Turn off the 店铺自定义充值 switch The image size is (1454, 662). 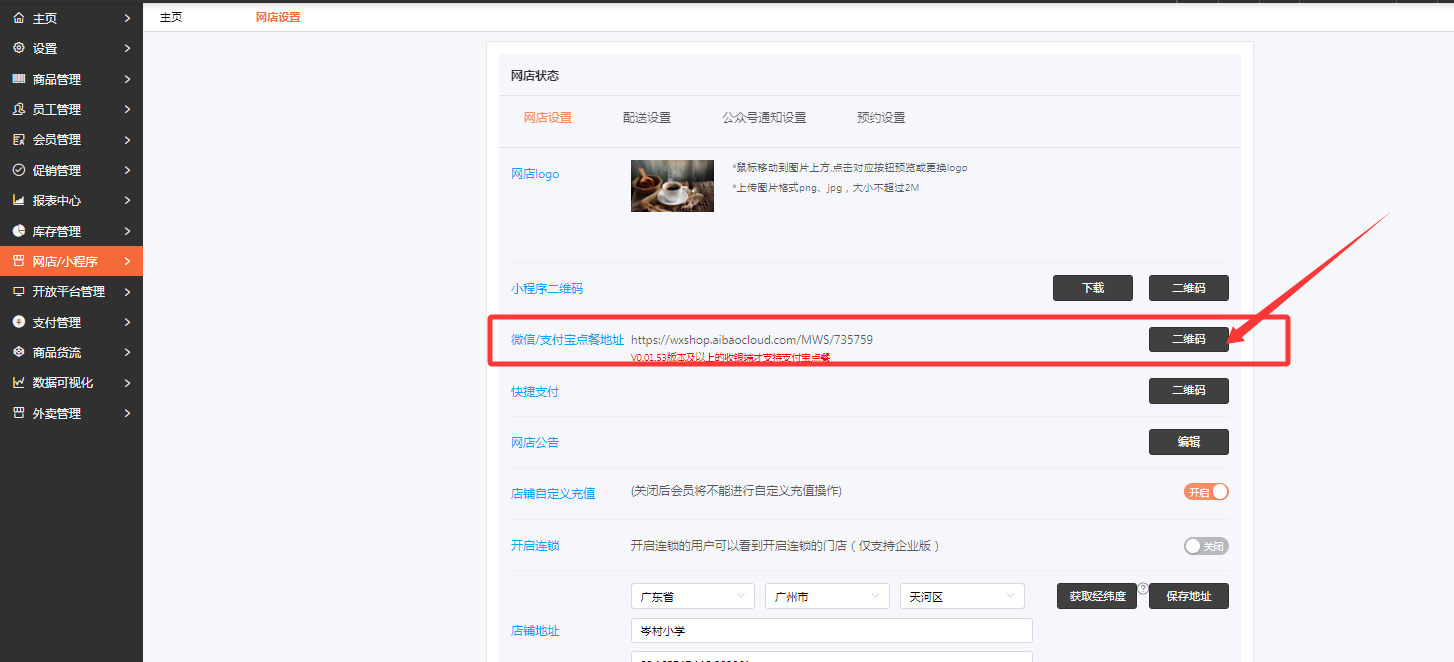click(1206, 492)
